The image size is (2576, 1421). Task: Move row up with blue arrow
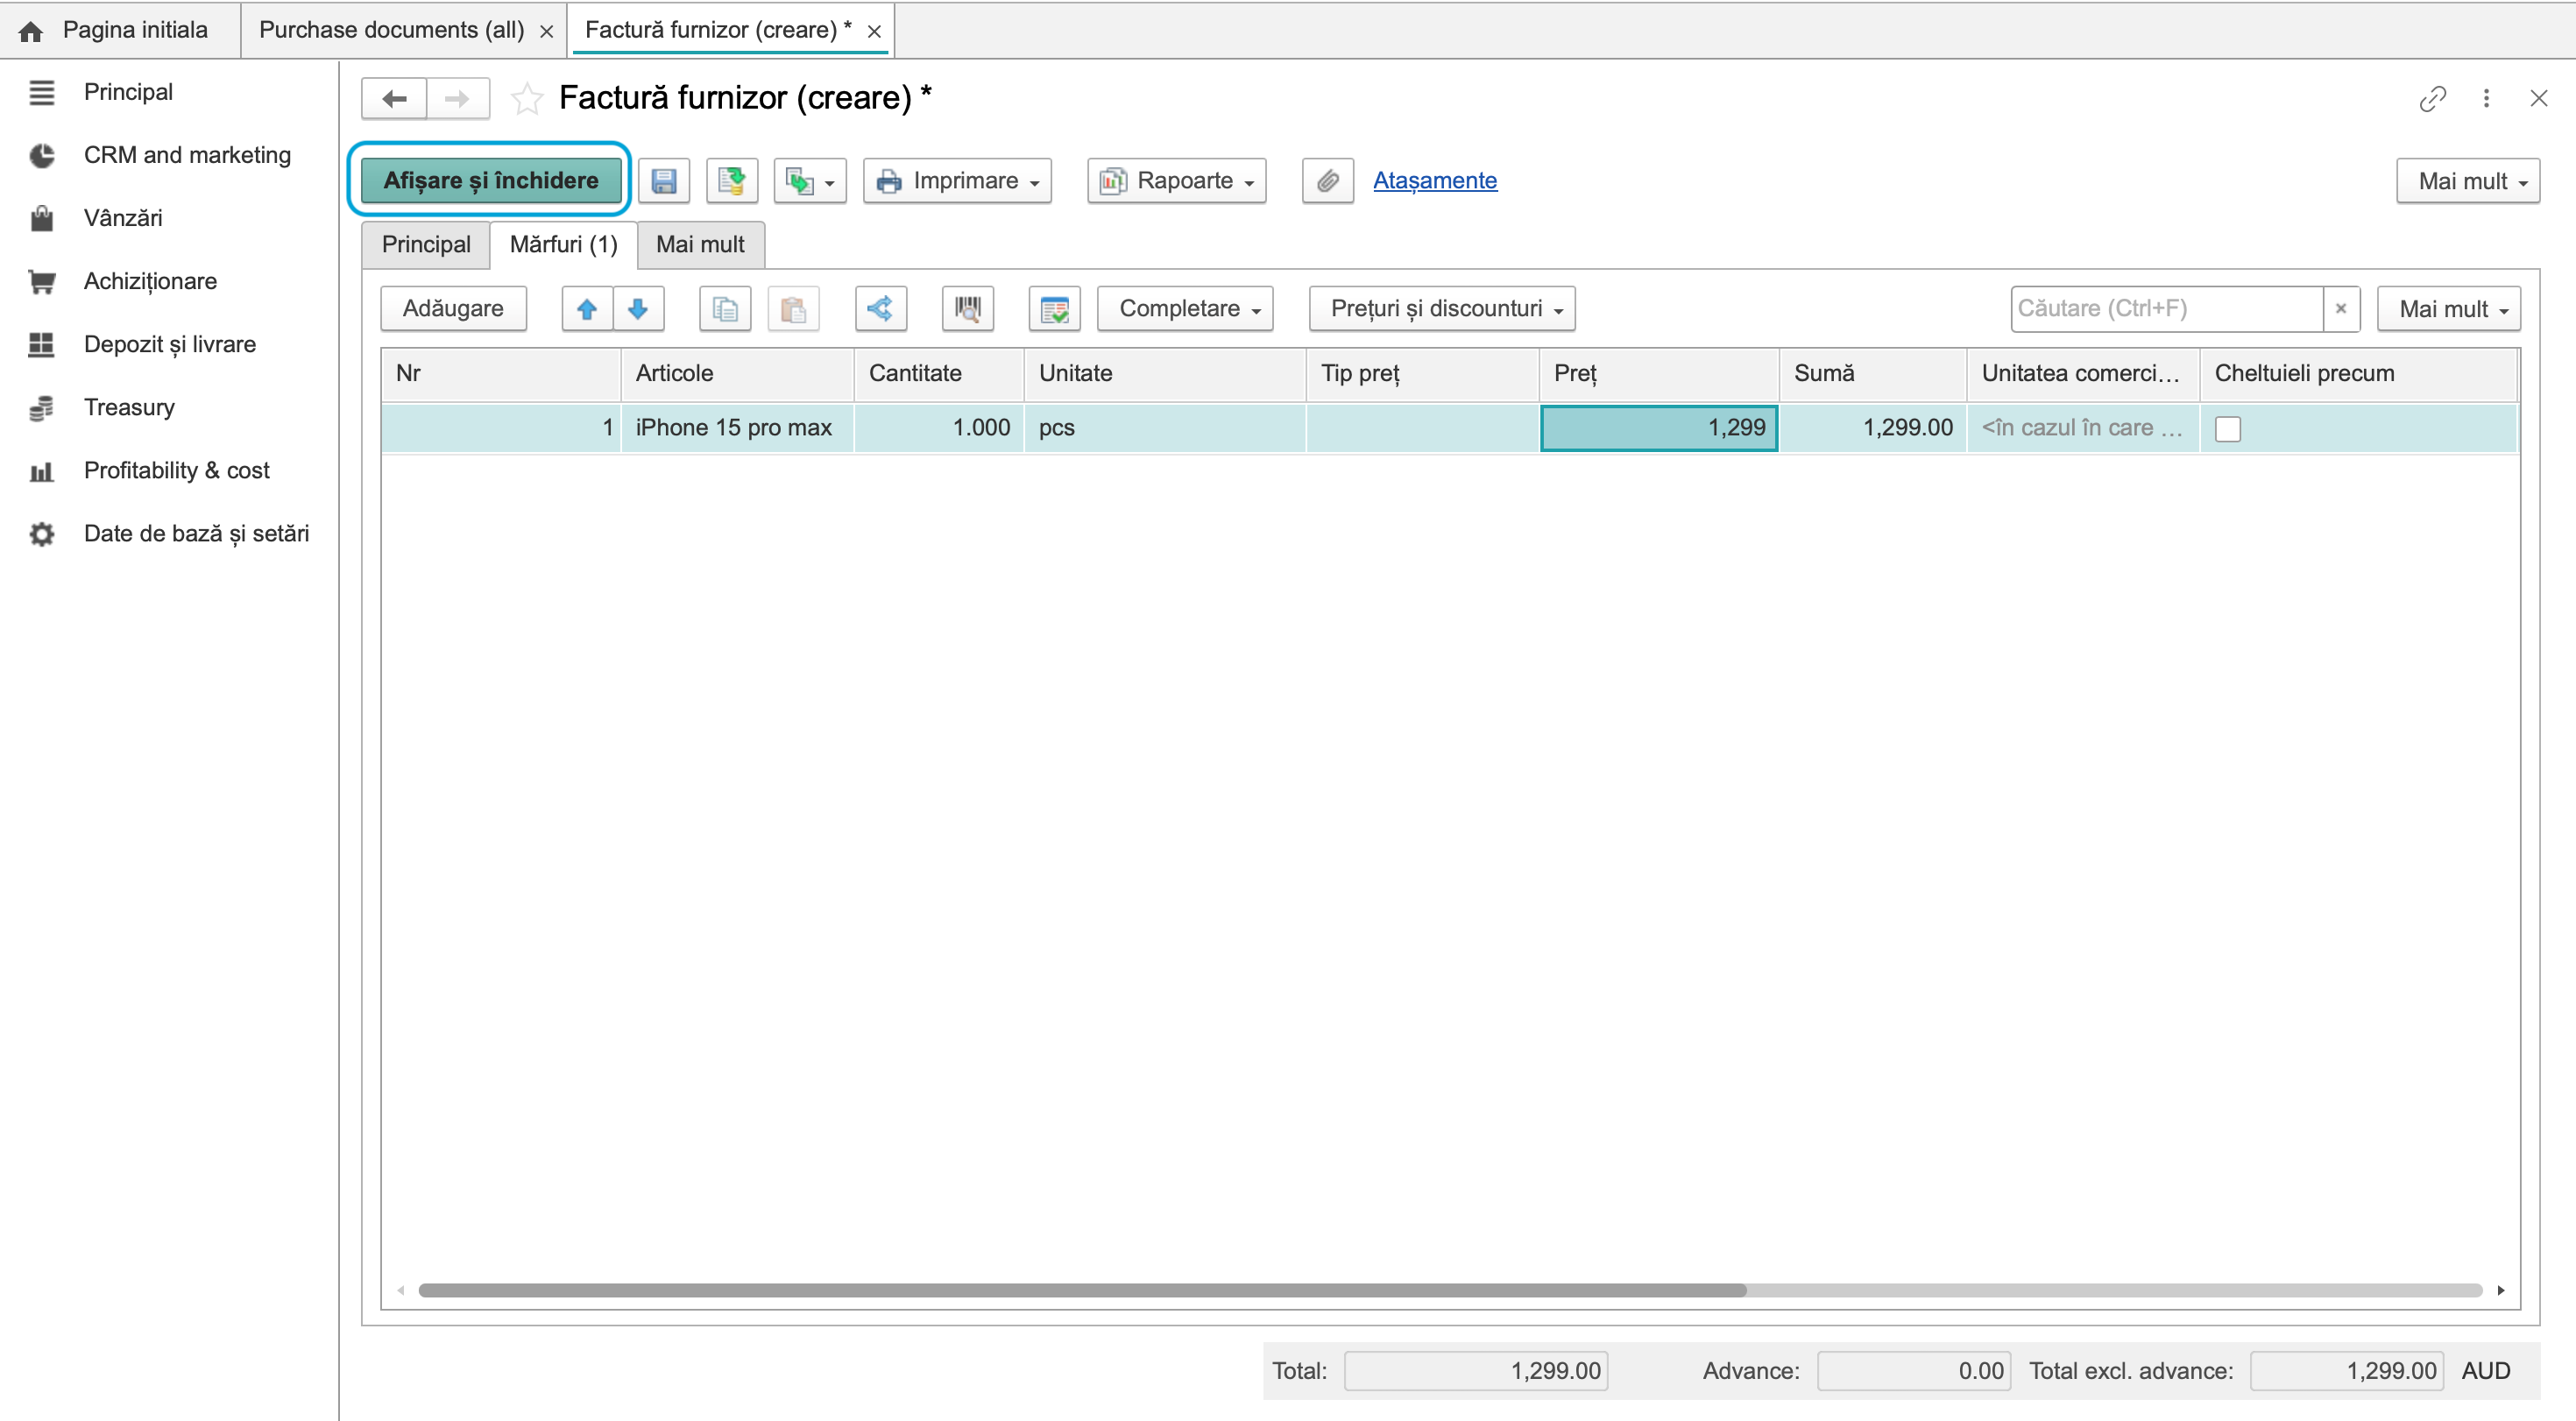tap(587, 309)
